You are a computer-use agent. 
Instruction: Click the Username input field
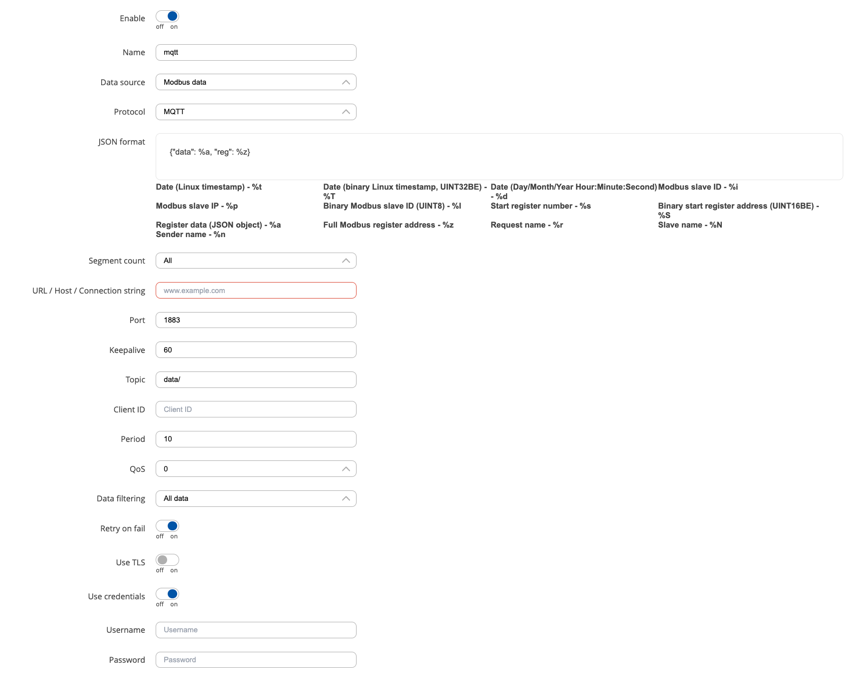point(255,630)
